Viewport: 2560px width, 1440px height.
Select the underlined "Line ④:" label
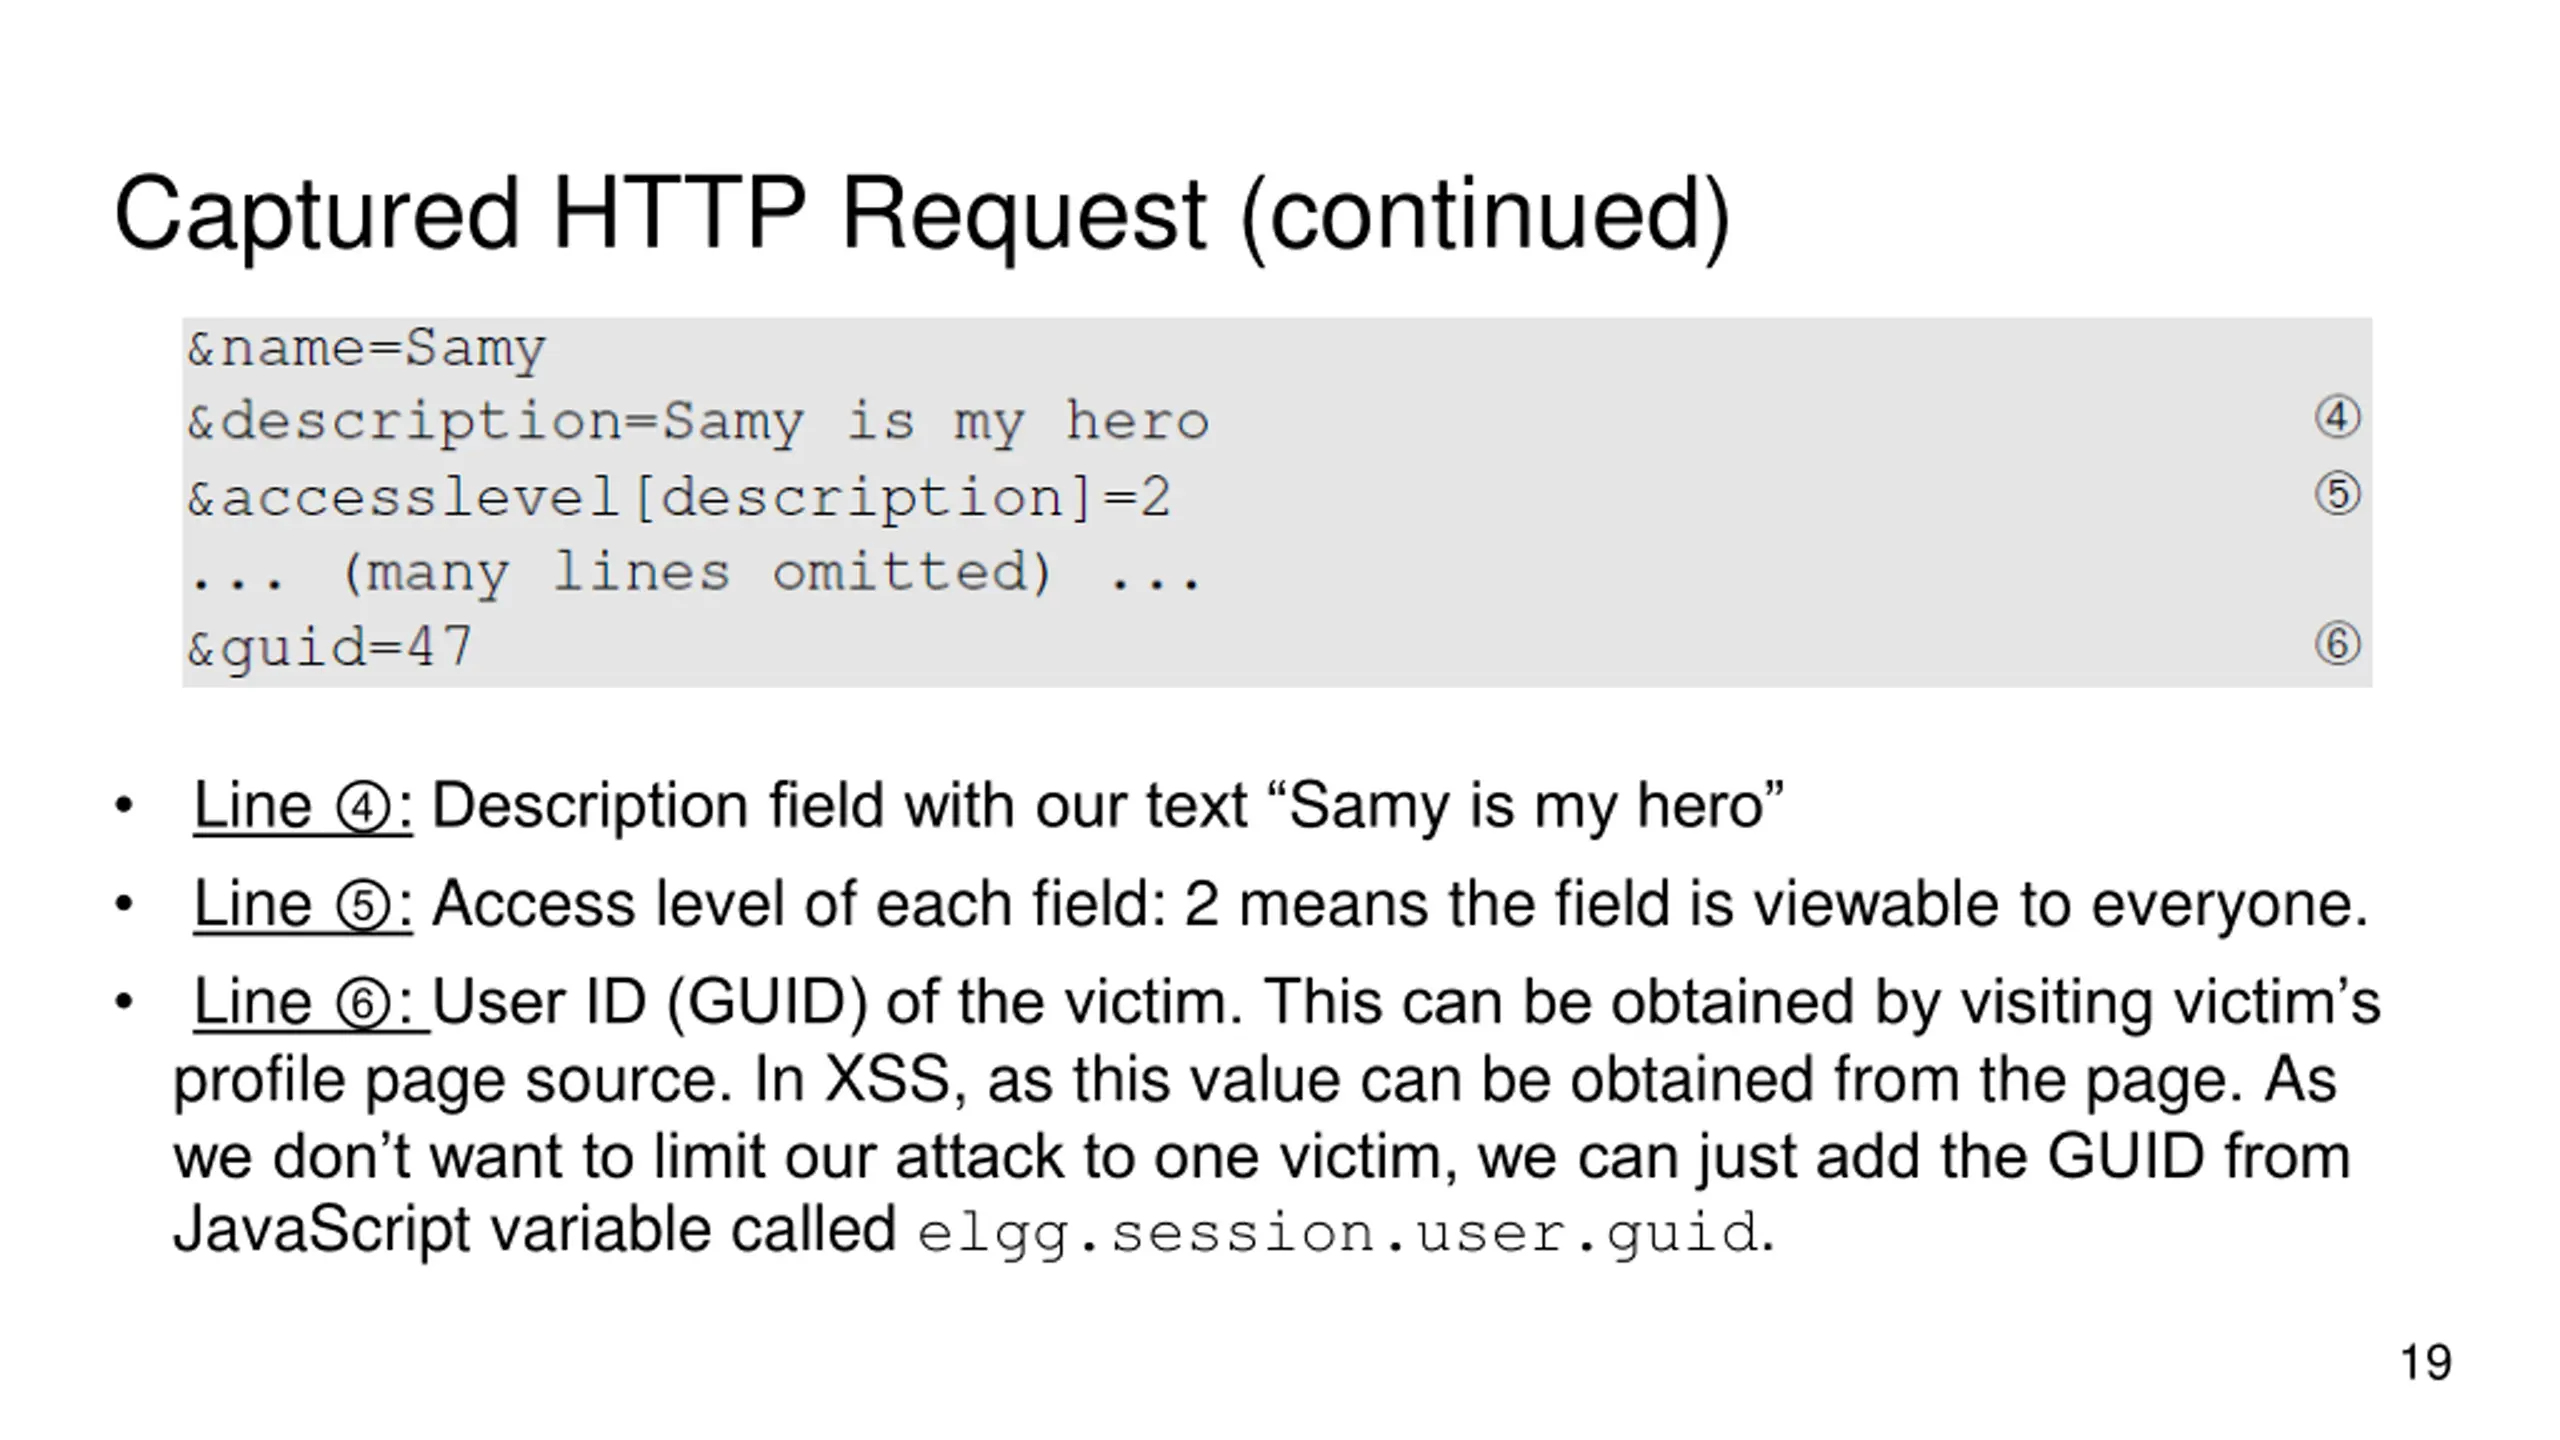pos(302,806)
